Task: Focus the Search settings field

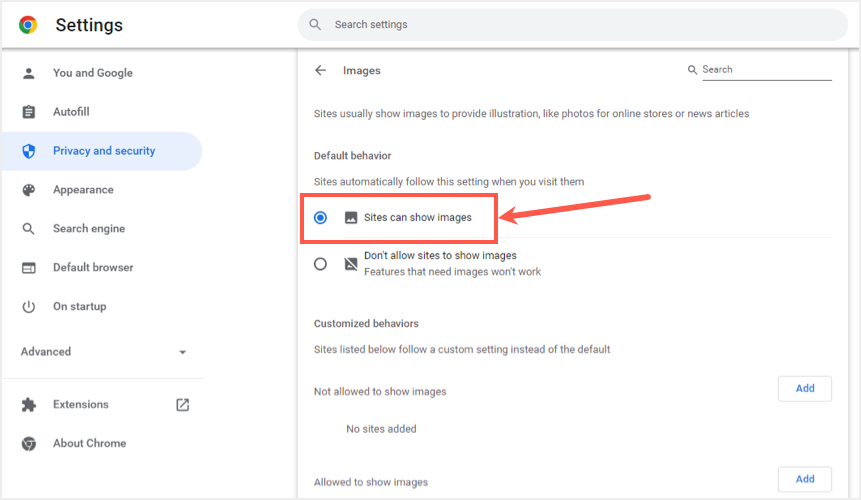Action: click(x=580, y=25)
